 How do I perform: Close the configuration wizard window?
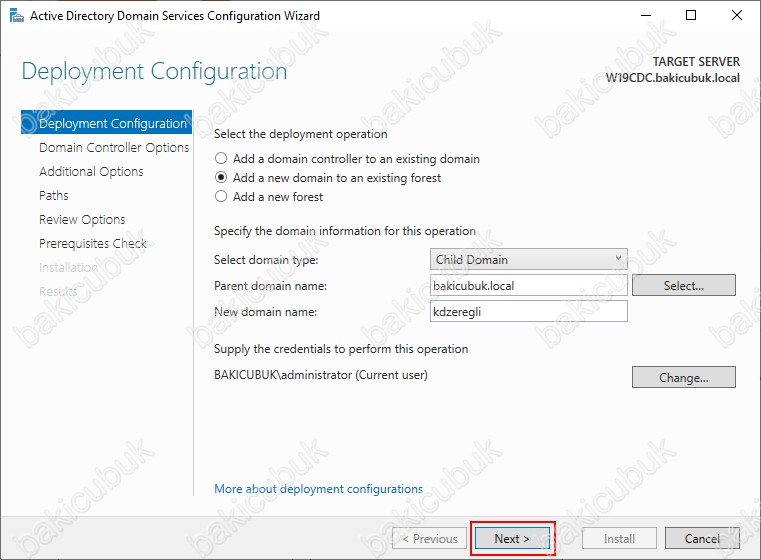[737, 16]
